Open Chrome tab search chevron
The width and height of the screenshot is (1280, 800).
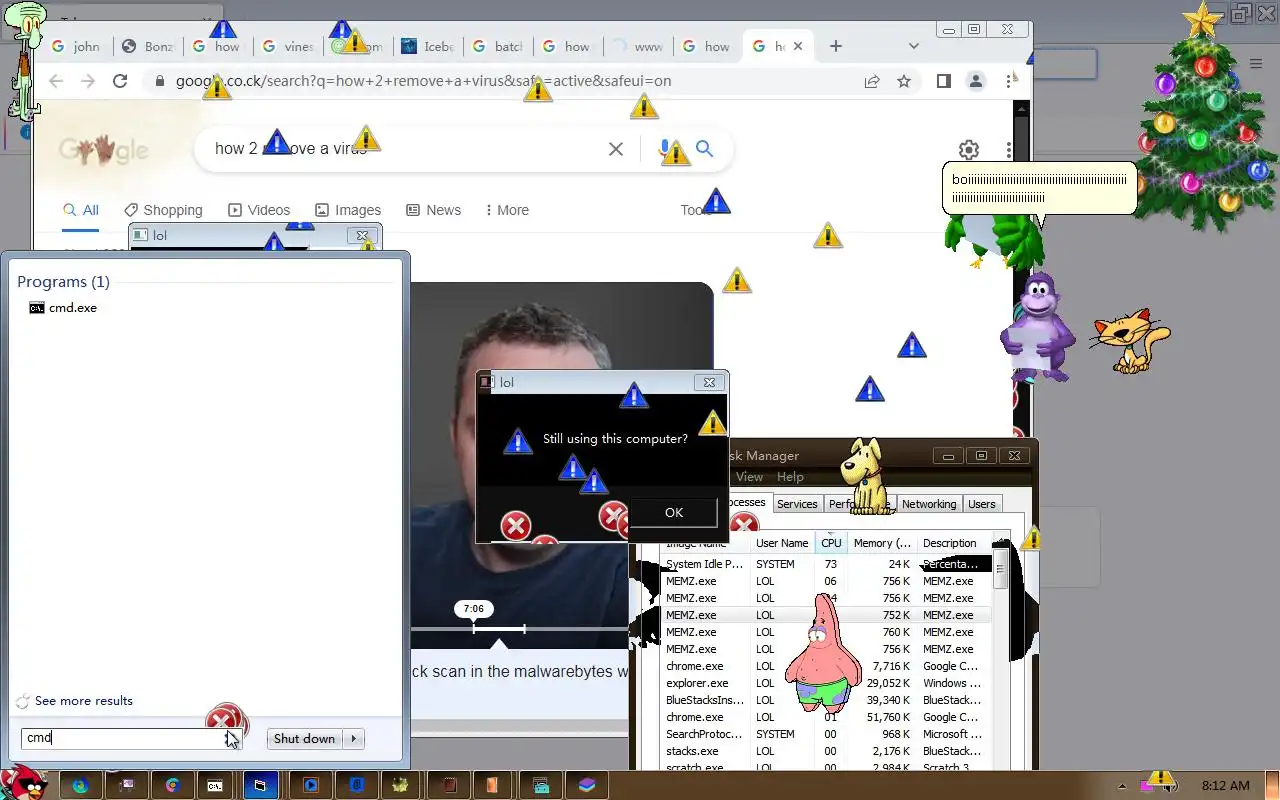[913, 46]
